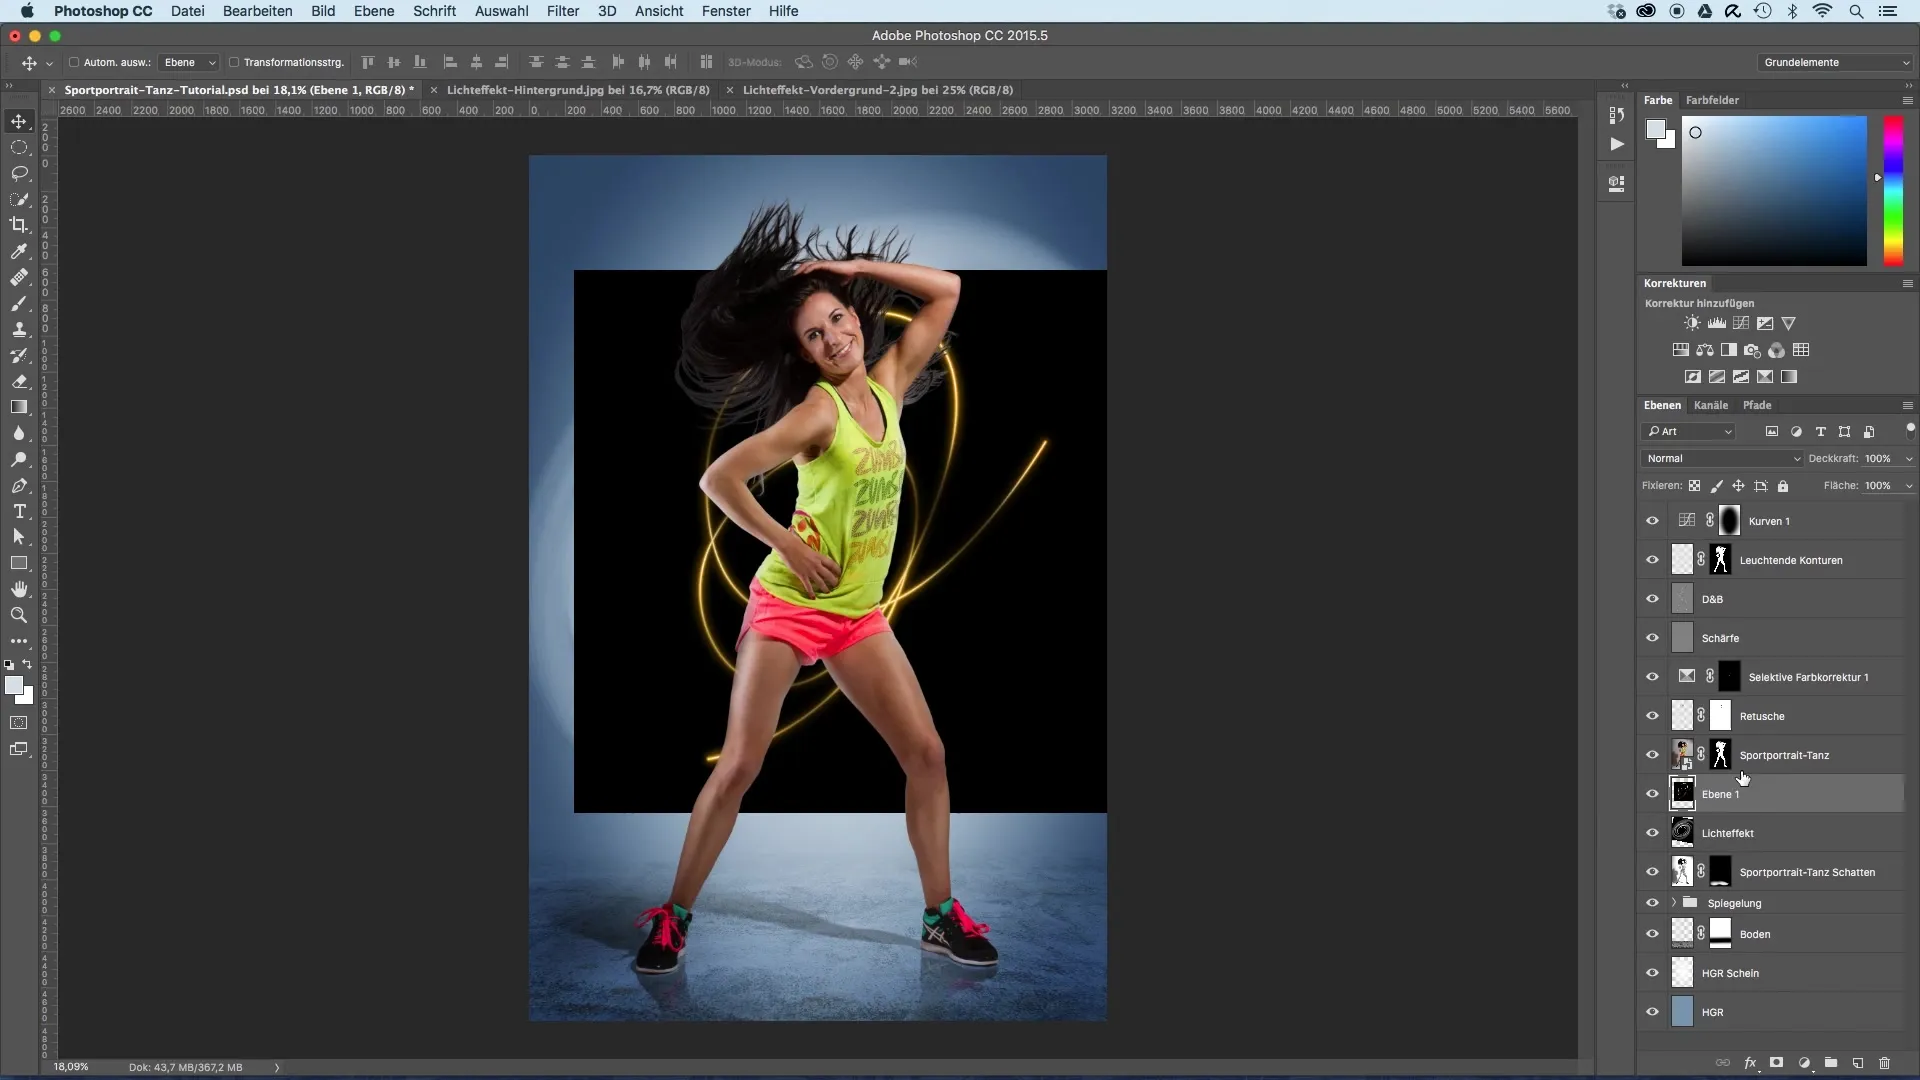Switch to the Kanäle tab

tap(1711, 405)
